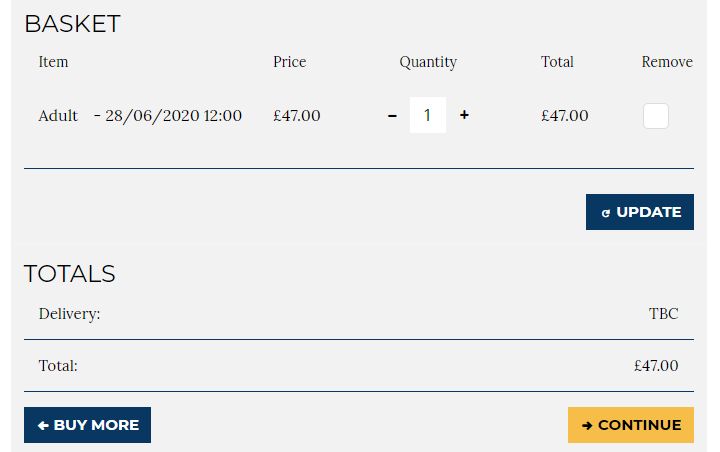Screen dimensions: 720x452
Task: Click the Quantity column header
Action: tap(428, 62)
